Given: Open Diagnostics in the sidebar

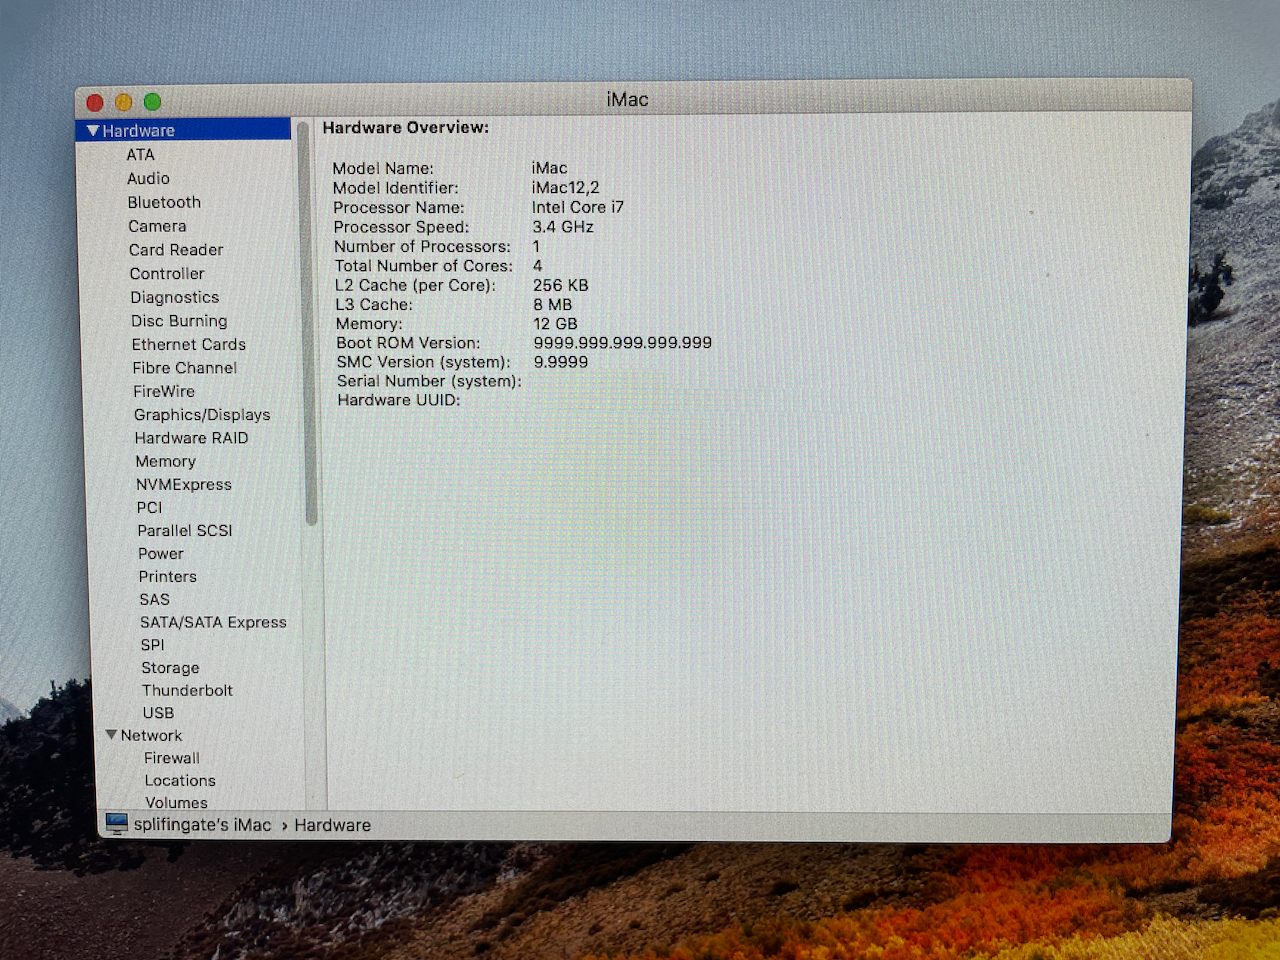Looking at the screenshot, I should point(175,297).
